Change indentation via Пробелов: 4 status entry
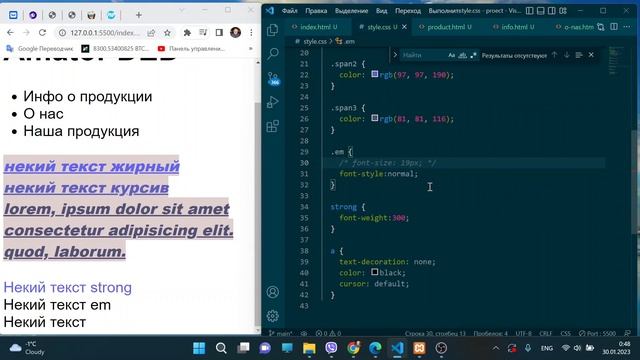Image resolution: width=640 pixels, height=360 pixels. (490, 333)
